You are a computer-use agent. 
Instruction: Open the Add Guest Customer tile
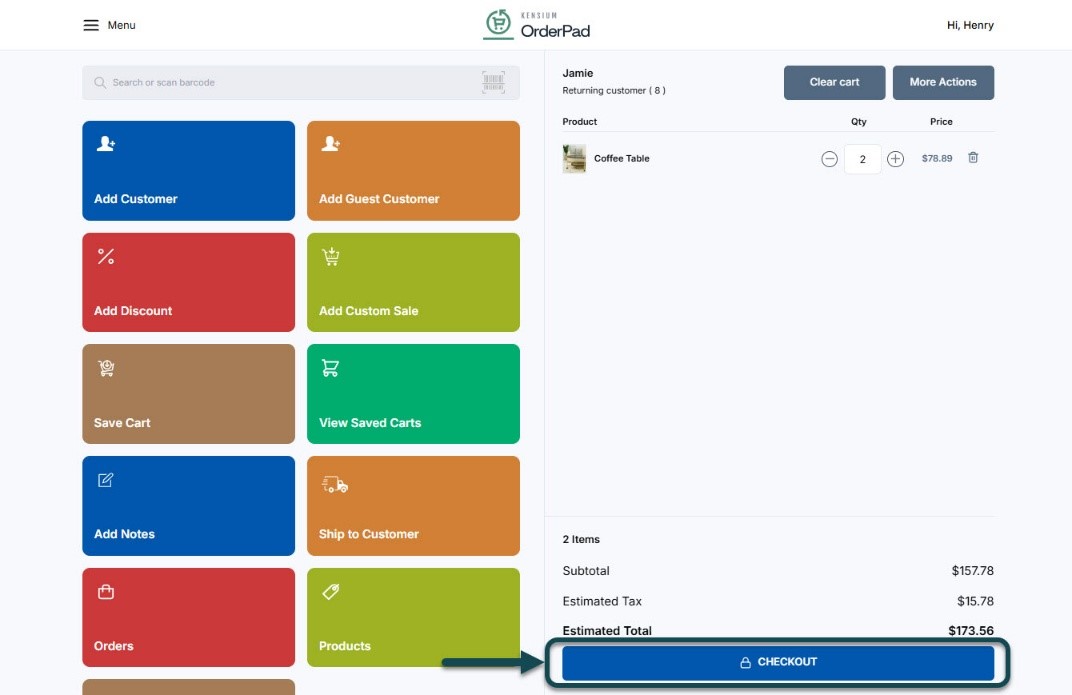[414, 171]
